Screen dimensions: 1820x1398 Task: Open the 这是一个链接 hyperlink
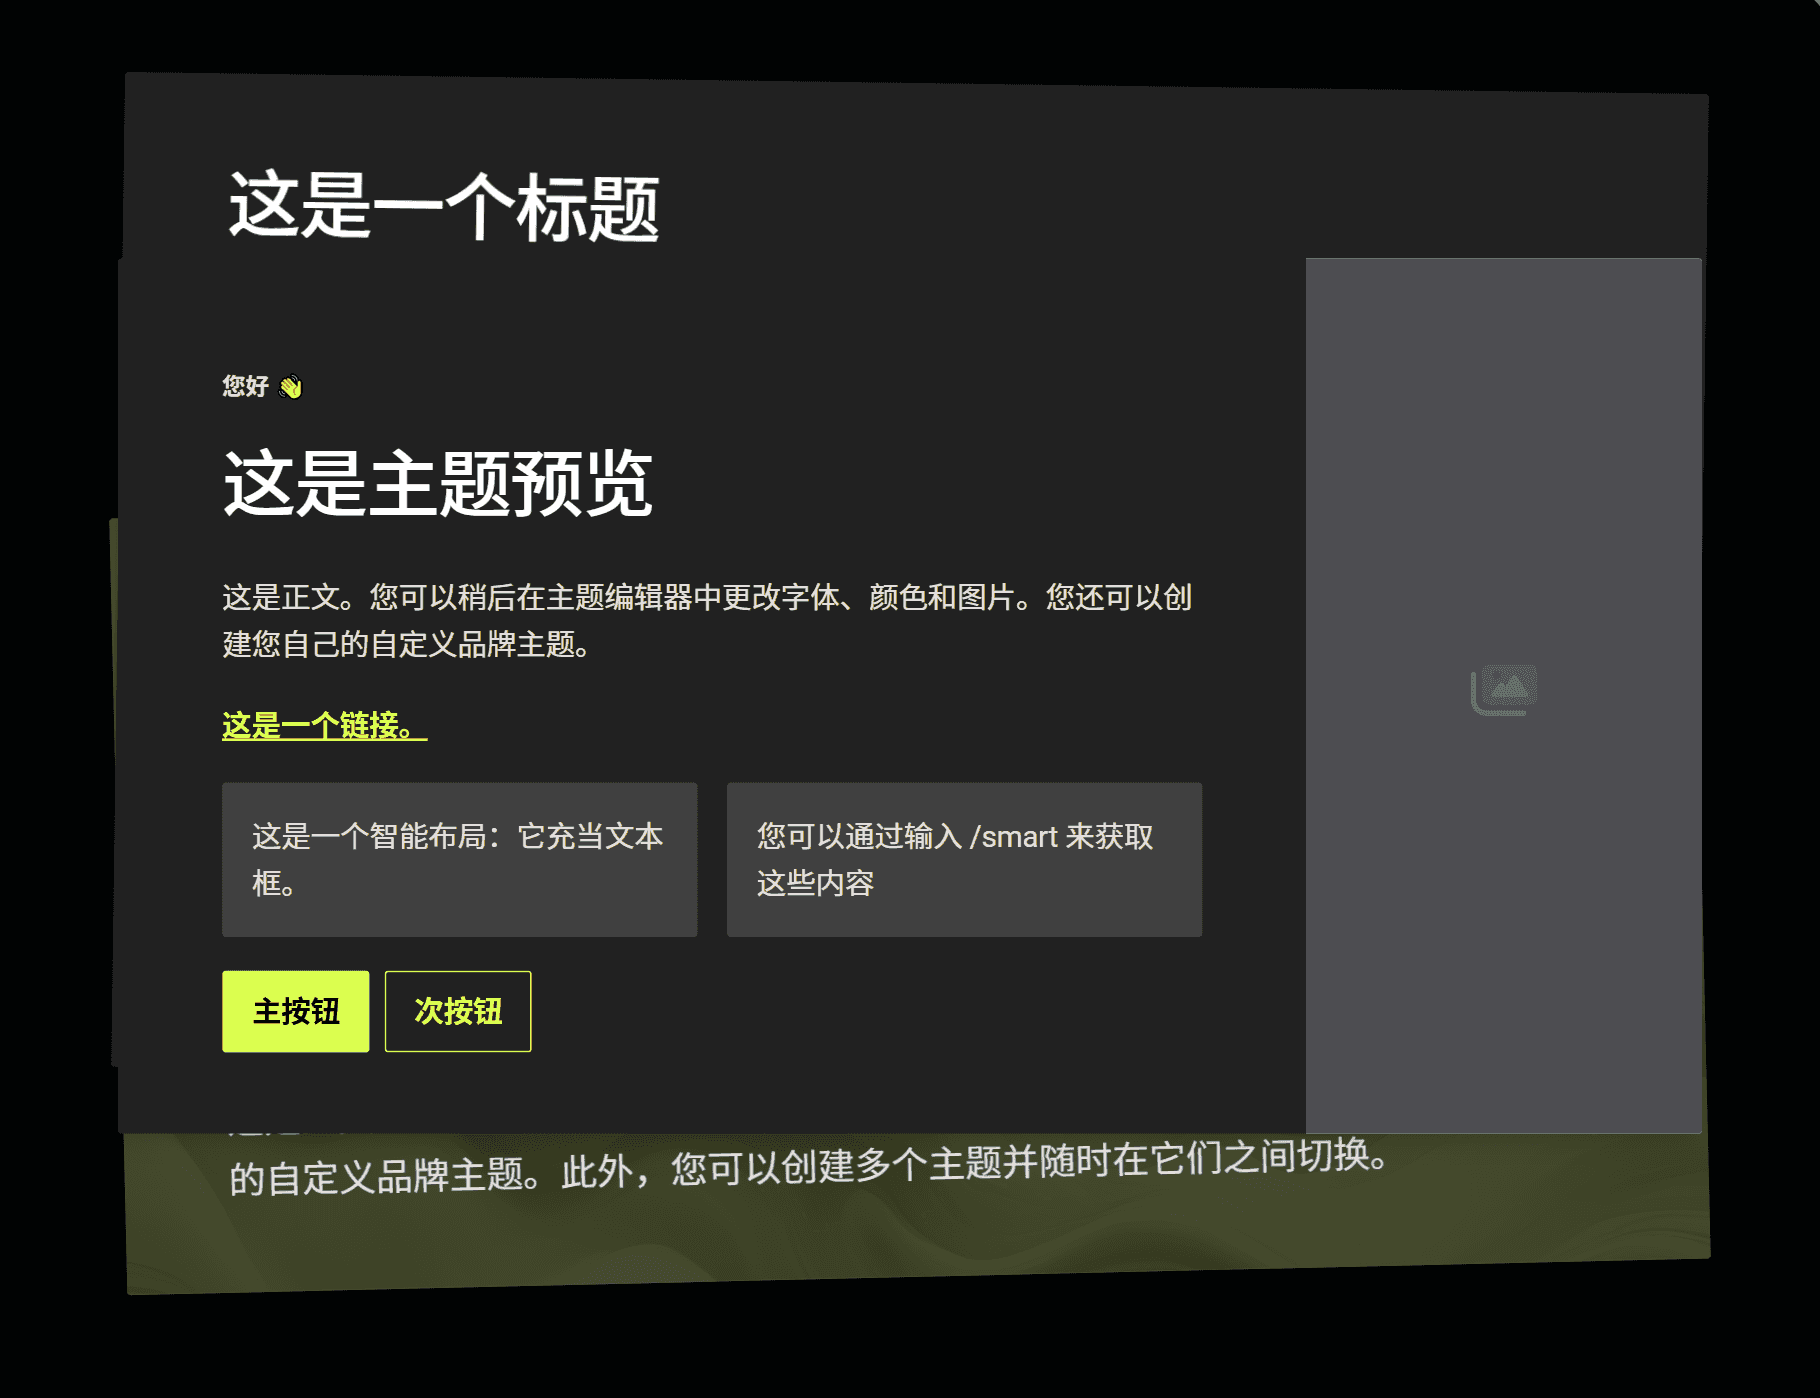(324, 726)
